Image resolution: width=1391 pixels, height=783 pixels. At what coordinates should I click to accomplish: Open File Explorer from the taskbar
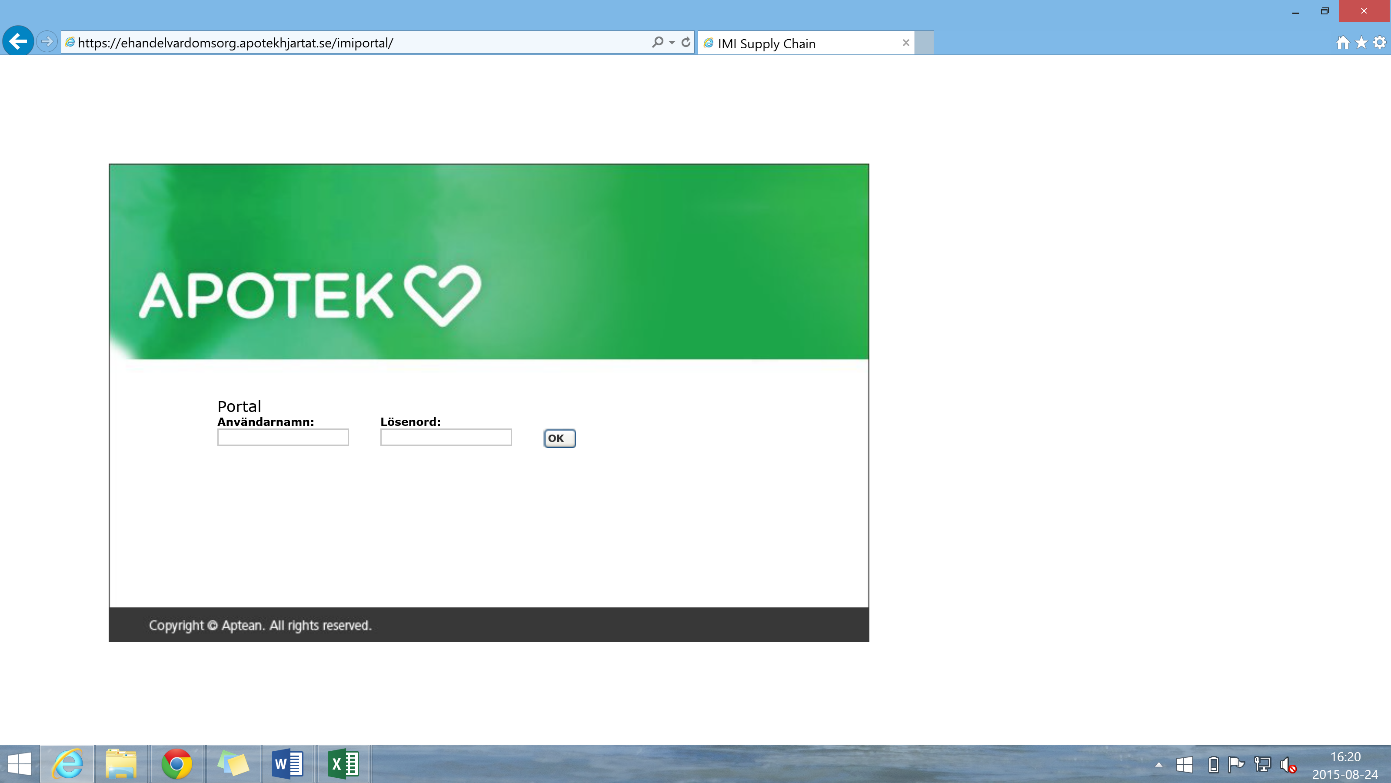pyautogui.click(x=121, y=765)
